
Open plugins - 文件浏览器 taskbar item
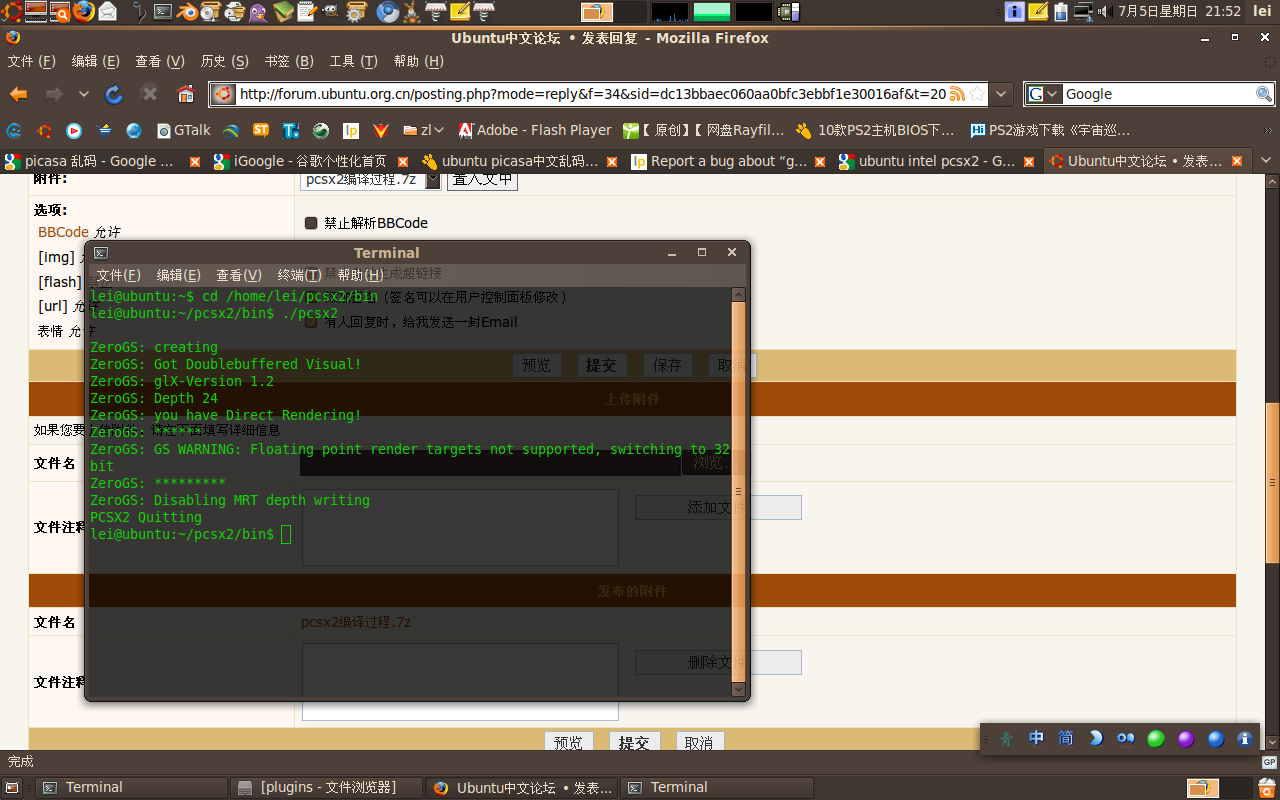pos(327,788)
